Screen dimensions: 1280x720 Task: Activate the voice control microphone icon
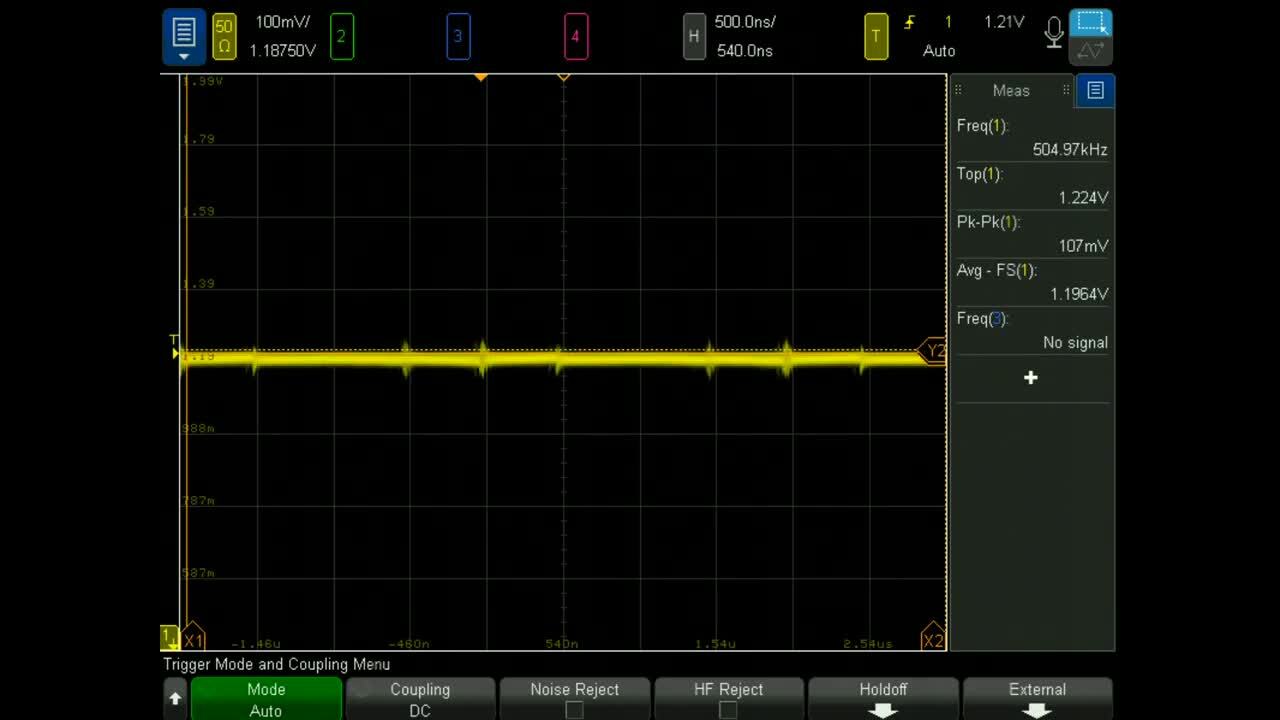point(1053,30)
